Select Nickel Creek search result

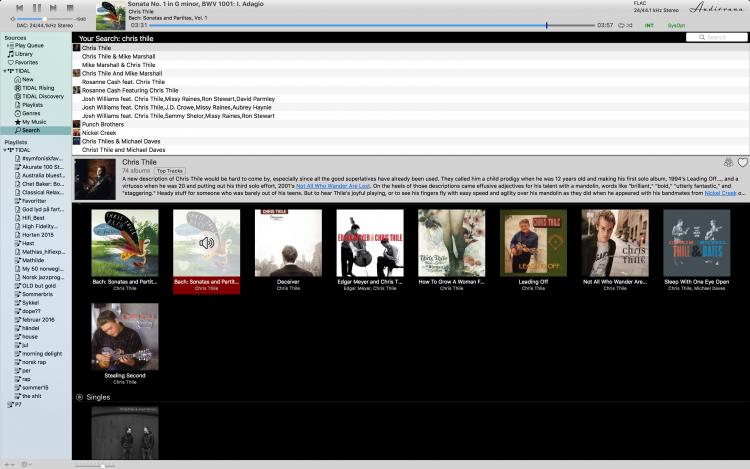(410, 133)
